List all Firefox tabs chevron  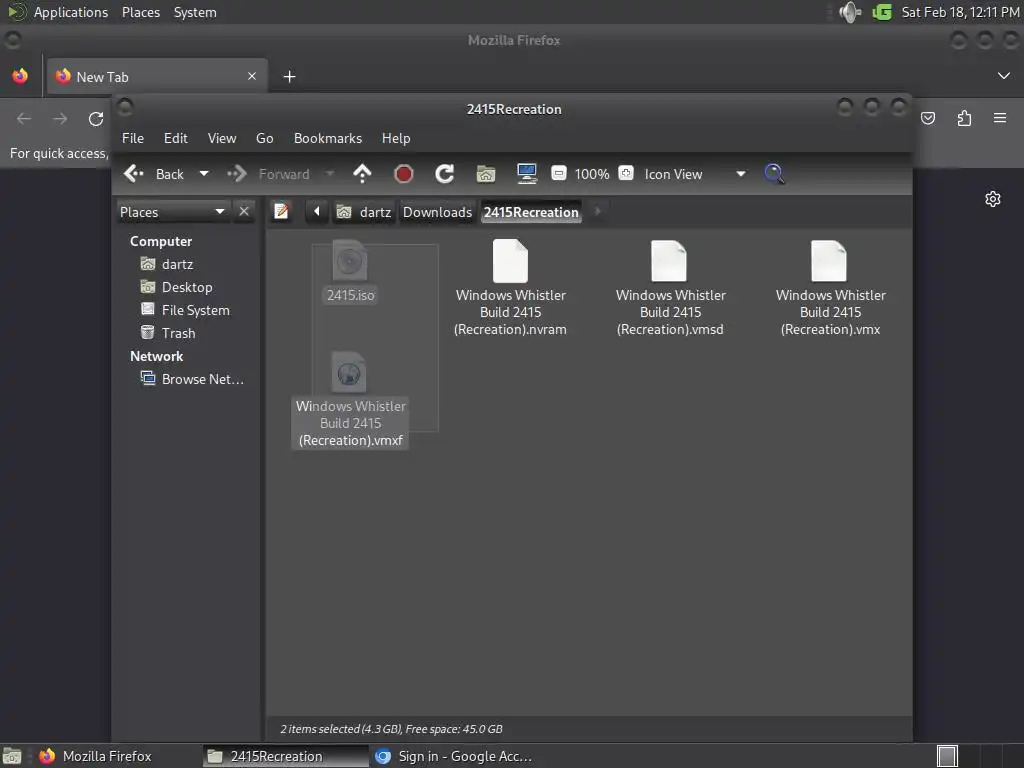1004,76
